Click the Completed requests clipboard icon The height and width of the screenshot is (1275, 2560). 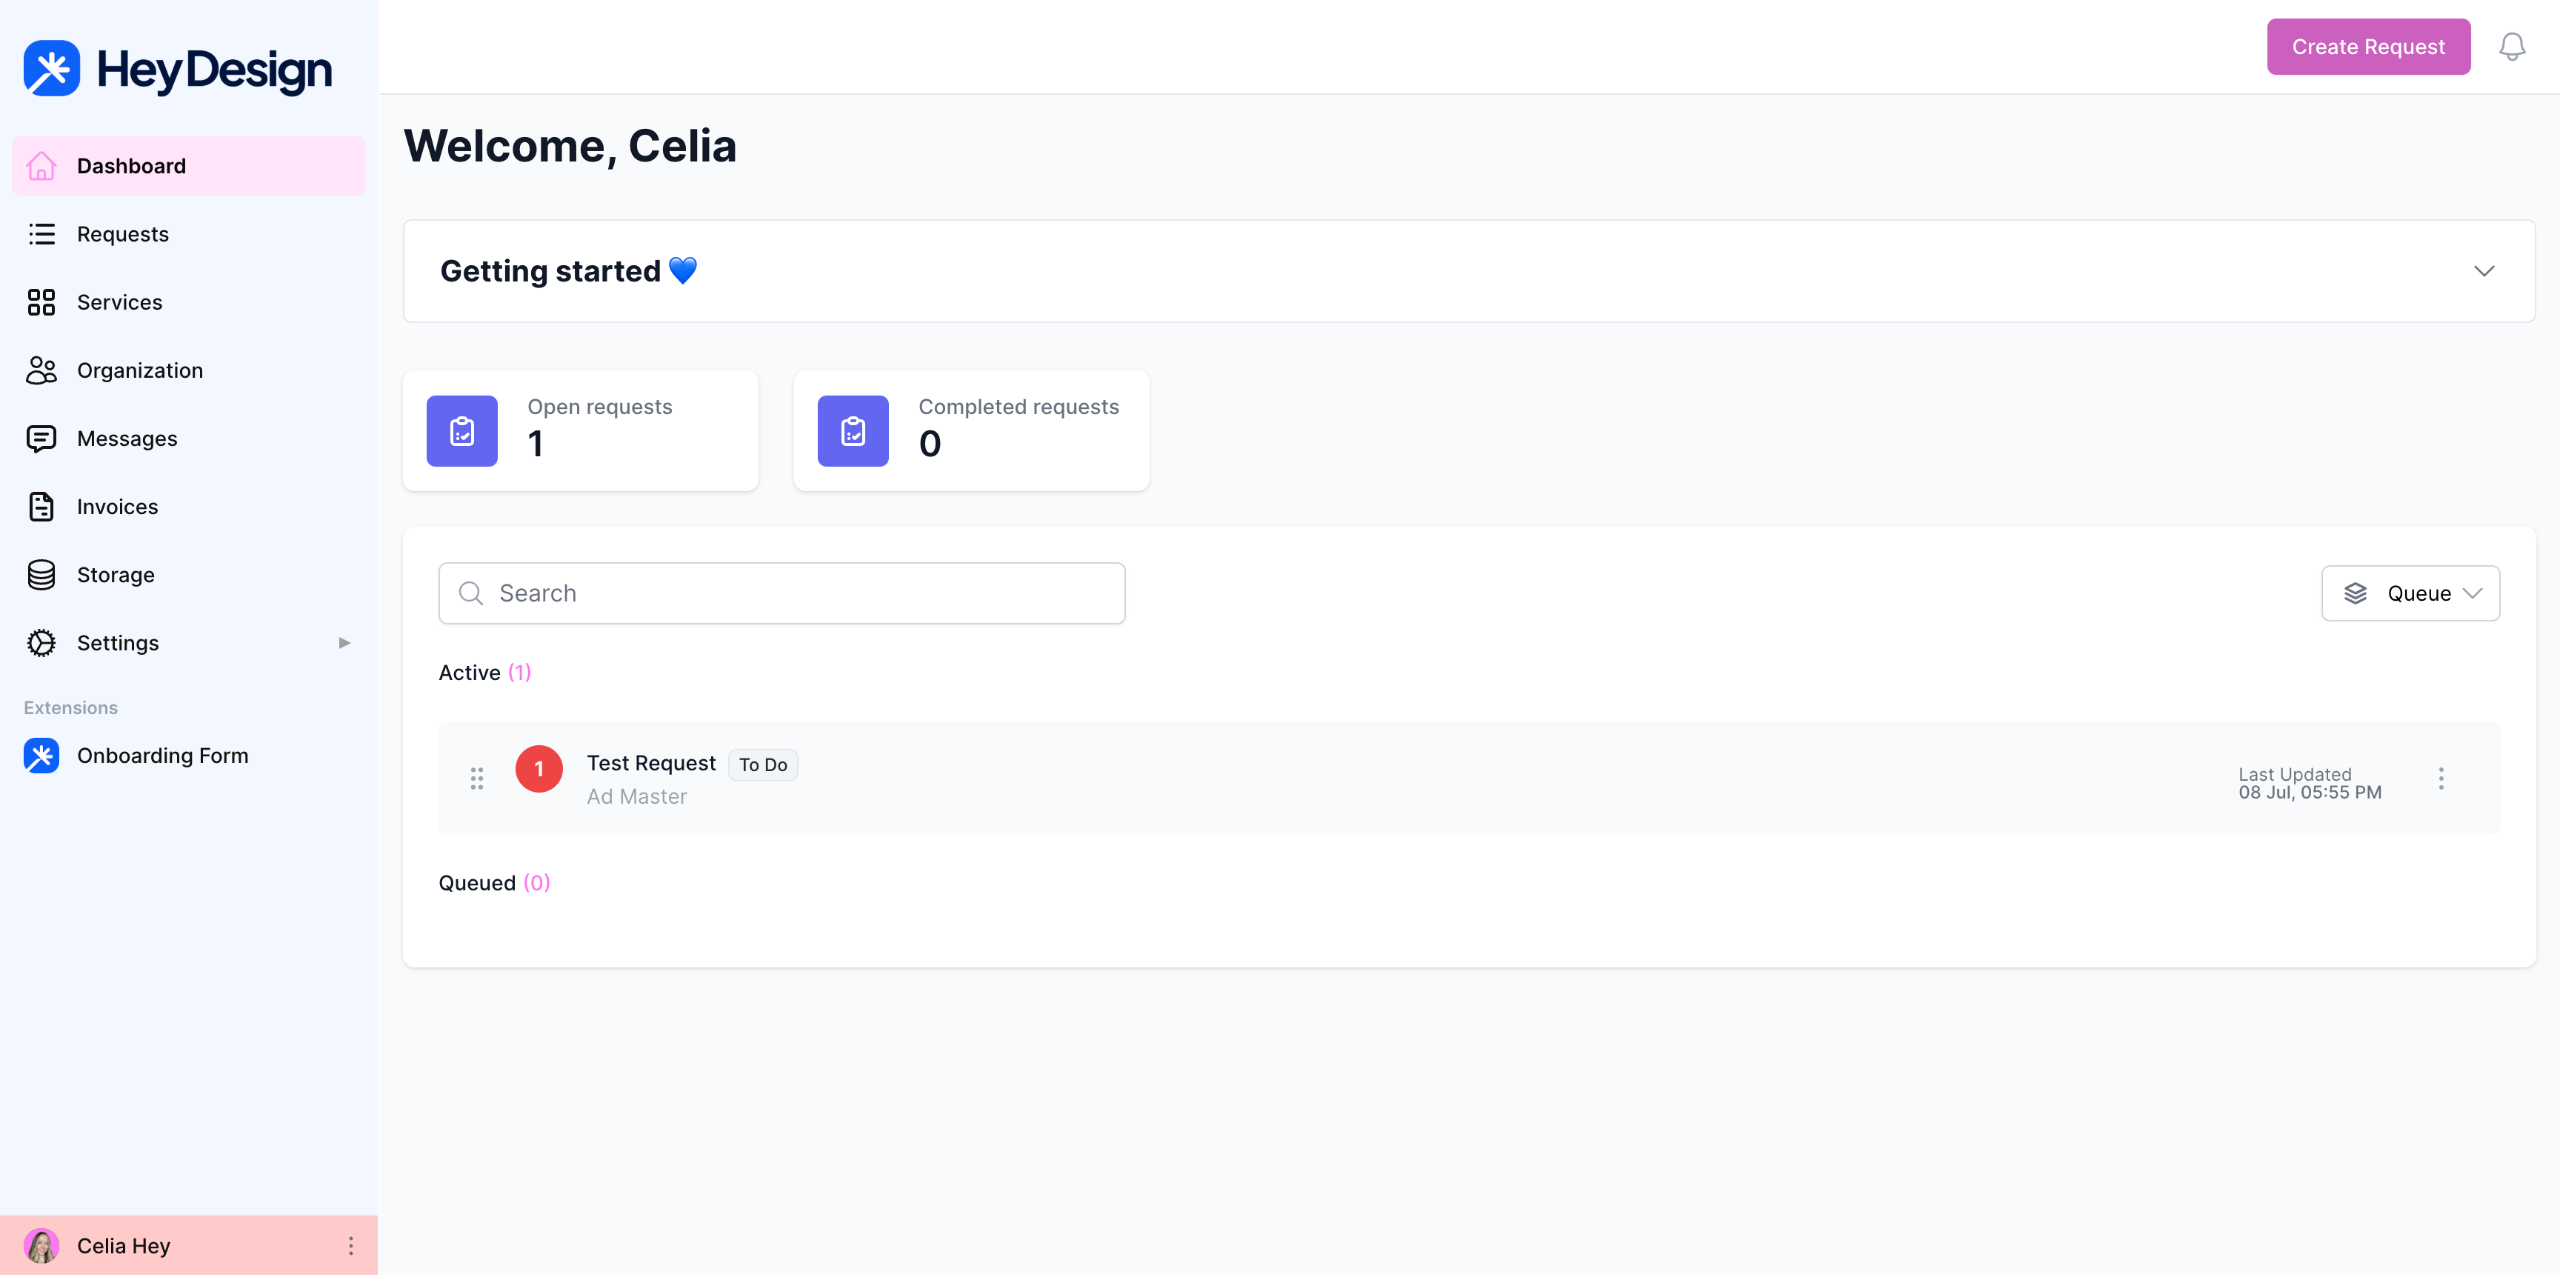[x=853, y=431]
